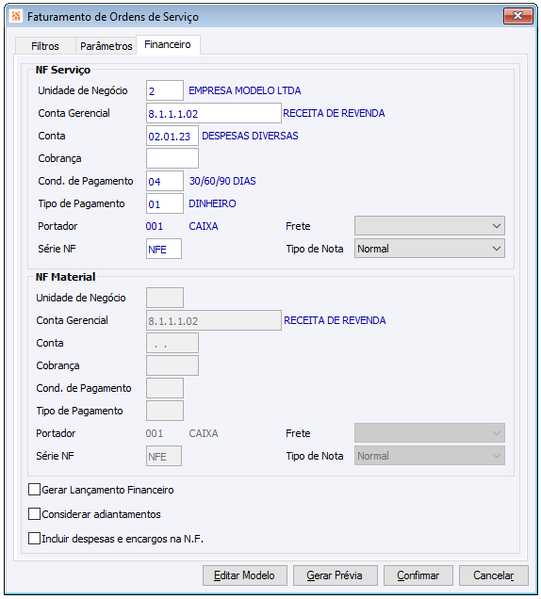
Task: Expand the NF Serviço Tipo de Nota dropdown
Action: pyautogui.click(x=429, y=248)
